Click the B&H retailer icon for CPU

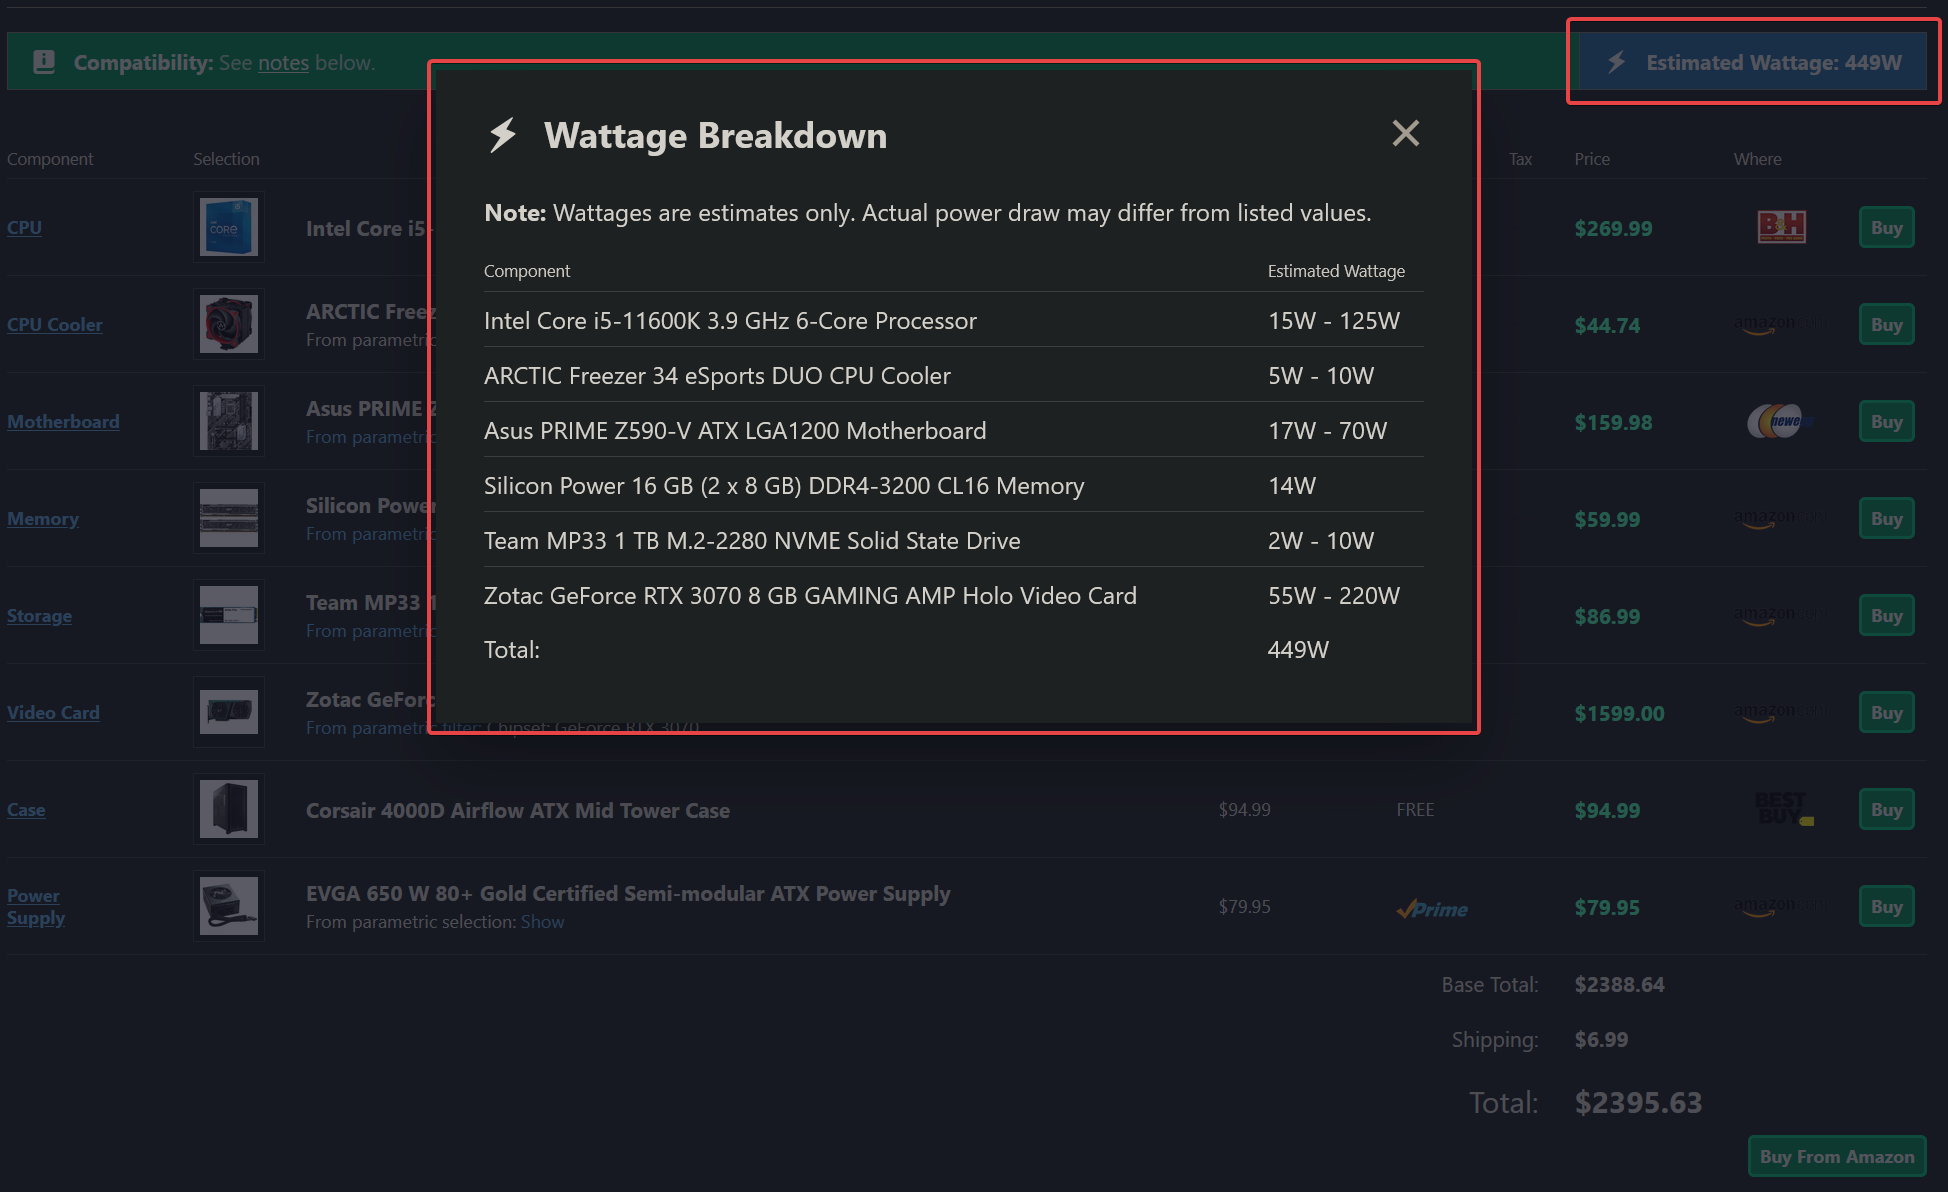(x=1782, y=227)
